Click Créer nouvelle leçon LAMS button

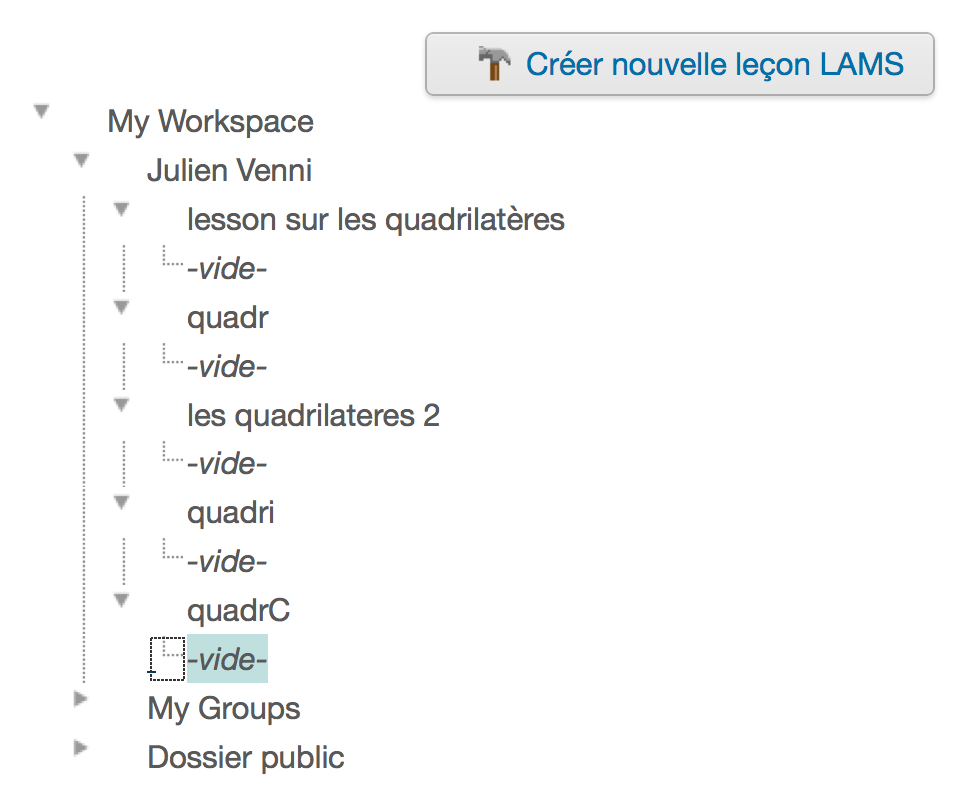click(680, 64)
